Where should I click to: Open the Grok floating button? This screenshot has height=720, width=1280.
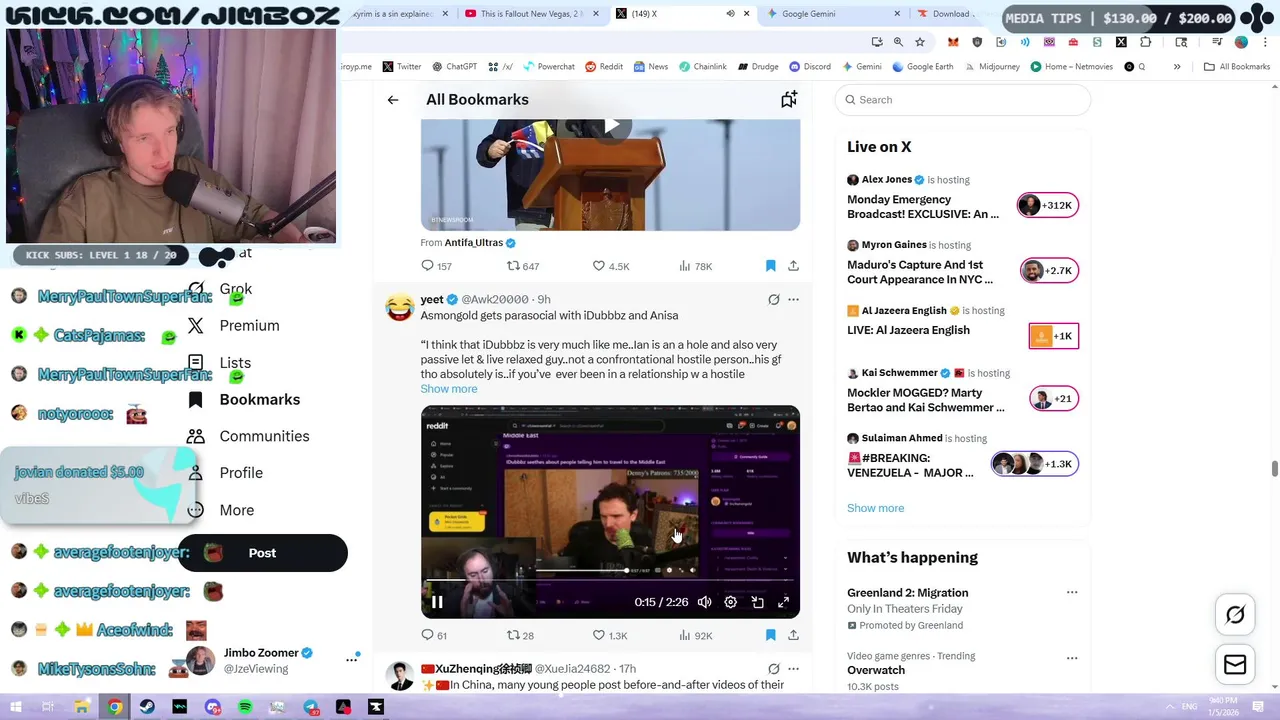tap(1235, 615)
